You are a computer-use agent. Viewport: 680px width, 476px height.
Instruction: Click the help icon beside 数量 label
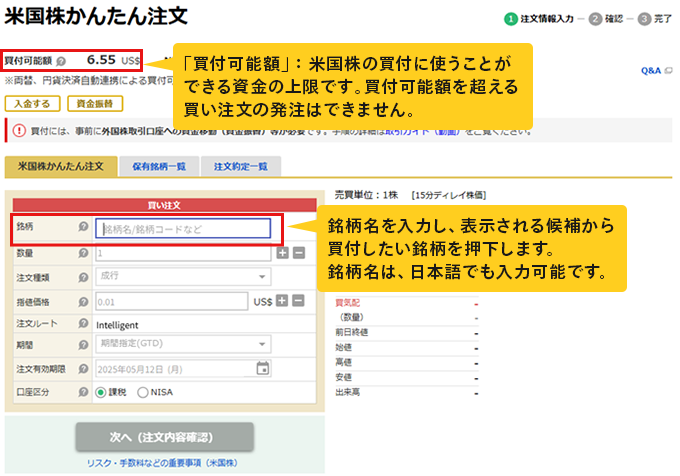pos(84,254)
